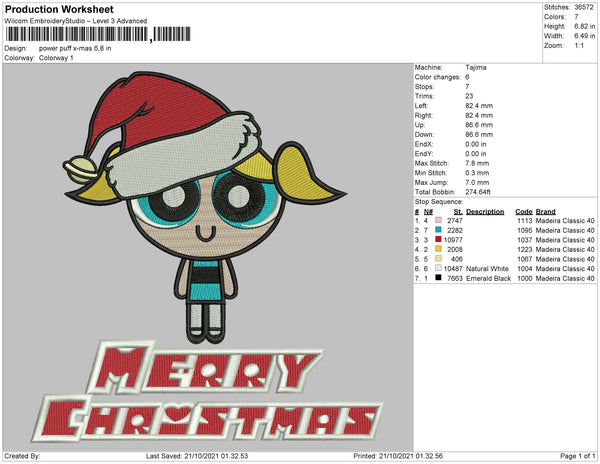This screenshot has height=464, width=600.
Task: Click the Emerald Black color swatch
Action: click(x=438, y=278)
